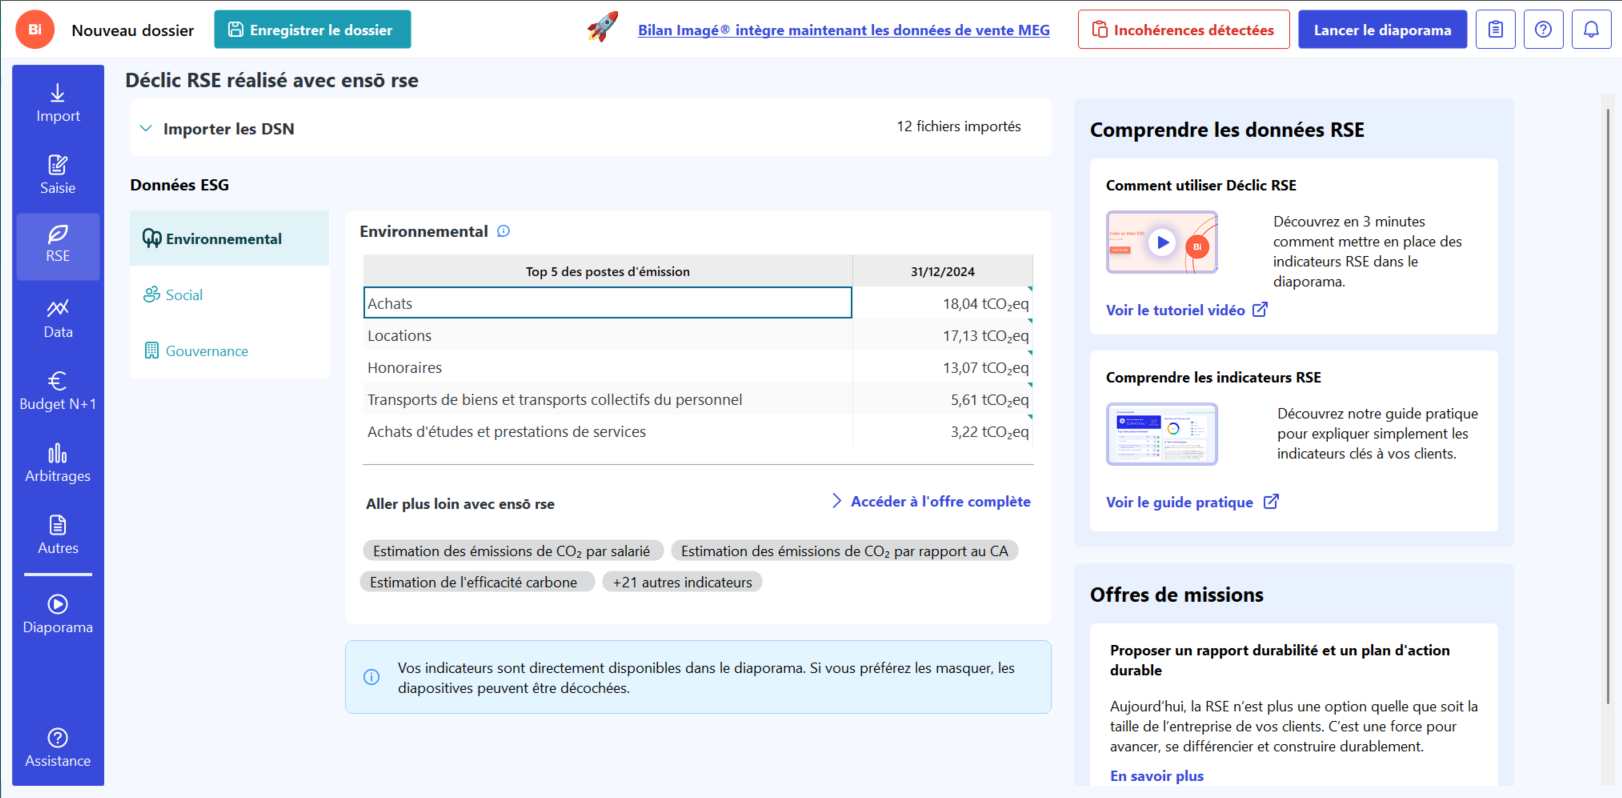Go to Saisie in the sidebar

click(58, 175)
